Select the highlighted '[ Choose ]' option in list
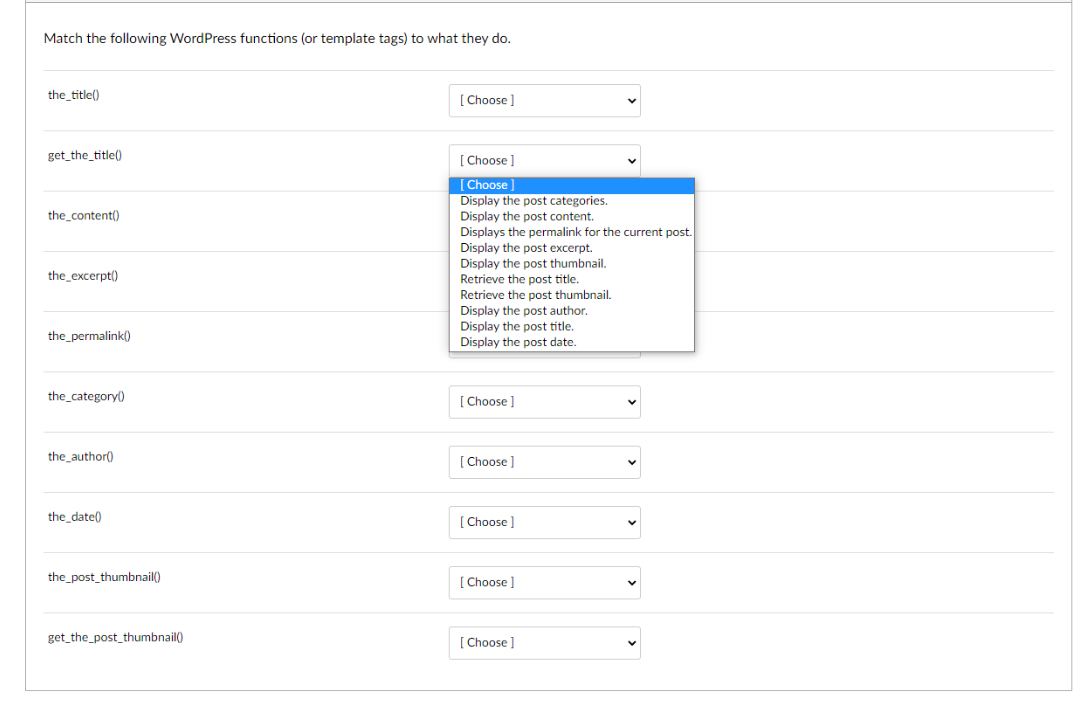 pyautogui.click(x=571, y=186)
